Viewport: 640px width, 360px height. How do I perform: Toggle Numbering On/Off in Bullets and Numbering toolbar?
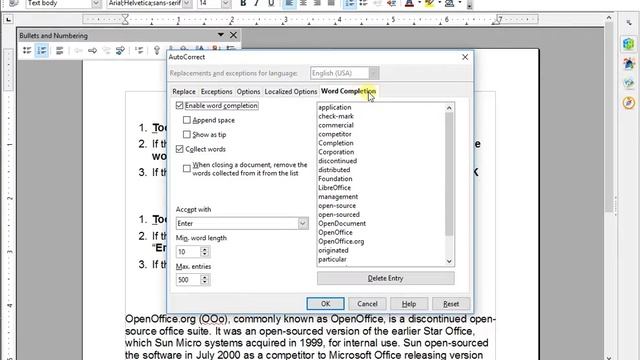(42, 51)
